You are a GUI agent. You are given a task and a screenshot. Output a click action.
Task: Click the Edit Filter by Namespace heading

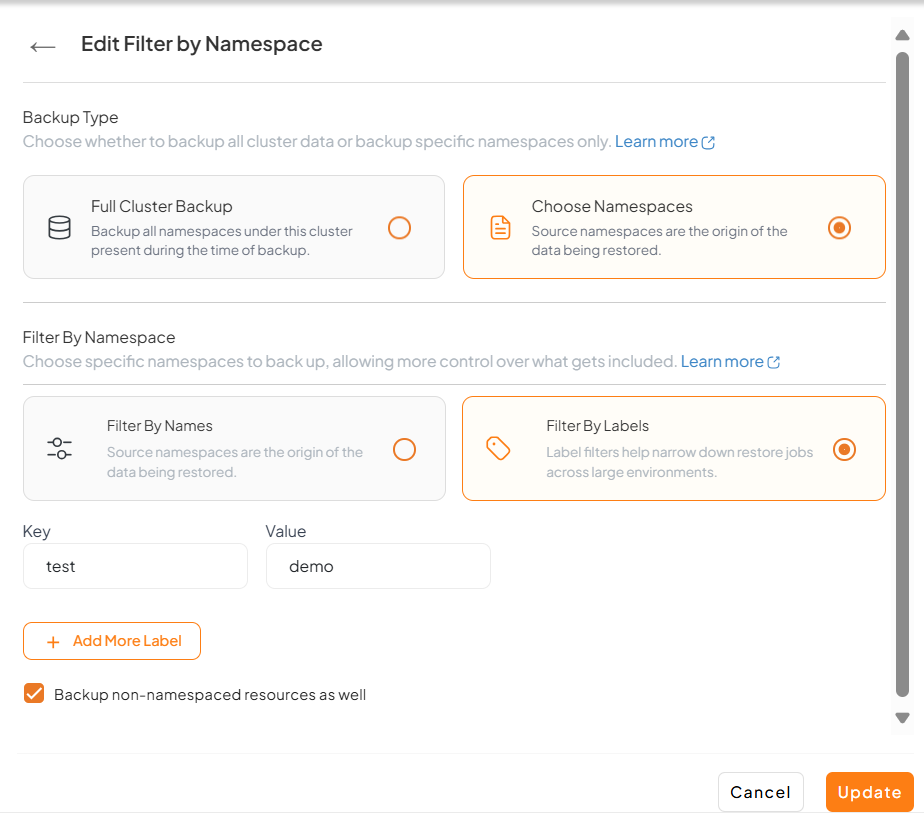coord(202,44)
